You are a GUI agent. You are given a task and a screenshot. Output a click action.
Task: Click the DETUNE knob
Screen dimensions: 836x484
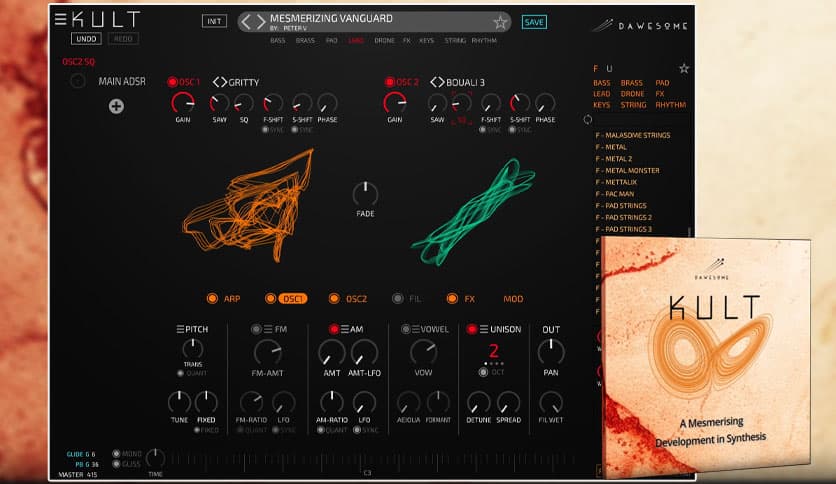pyautogui.click(x=478, y=402)
